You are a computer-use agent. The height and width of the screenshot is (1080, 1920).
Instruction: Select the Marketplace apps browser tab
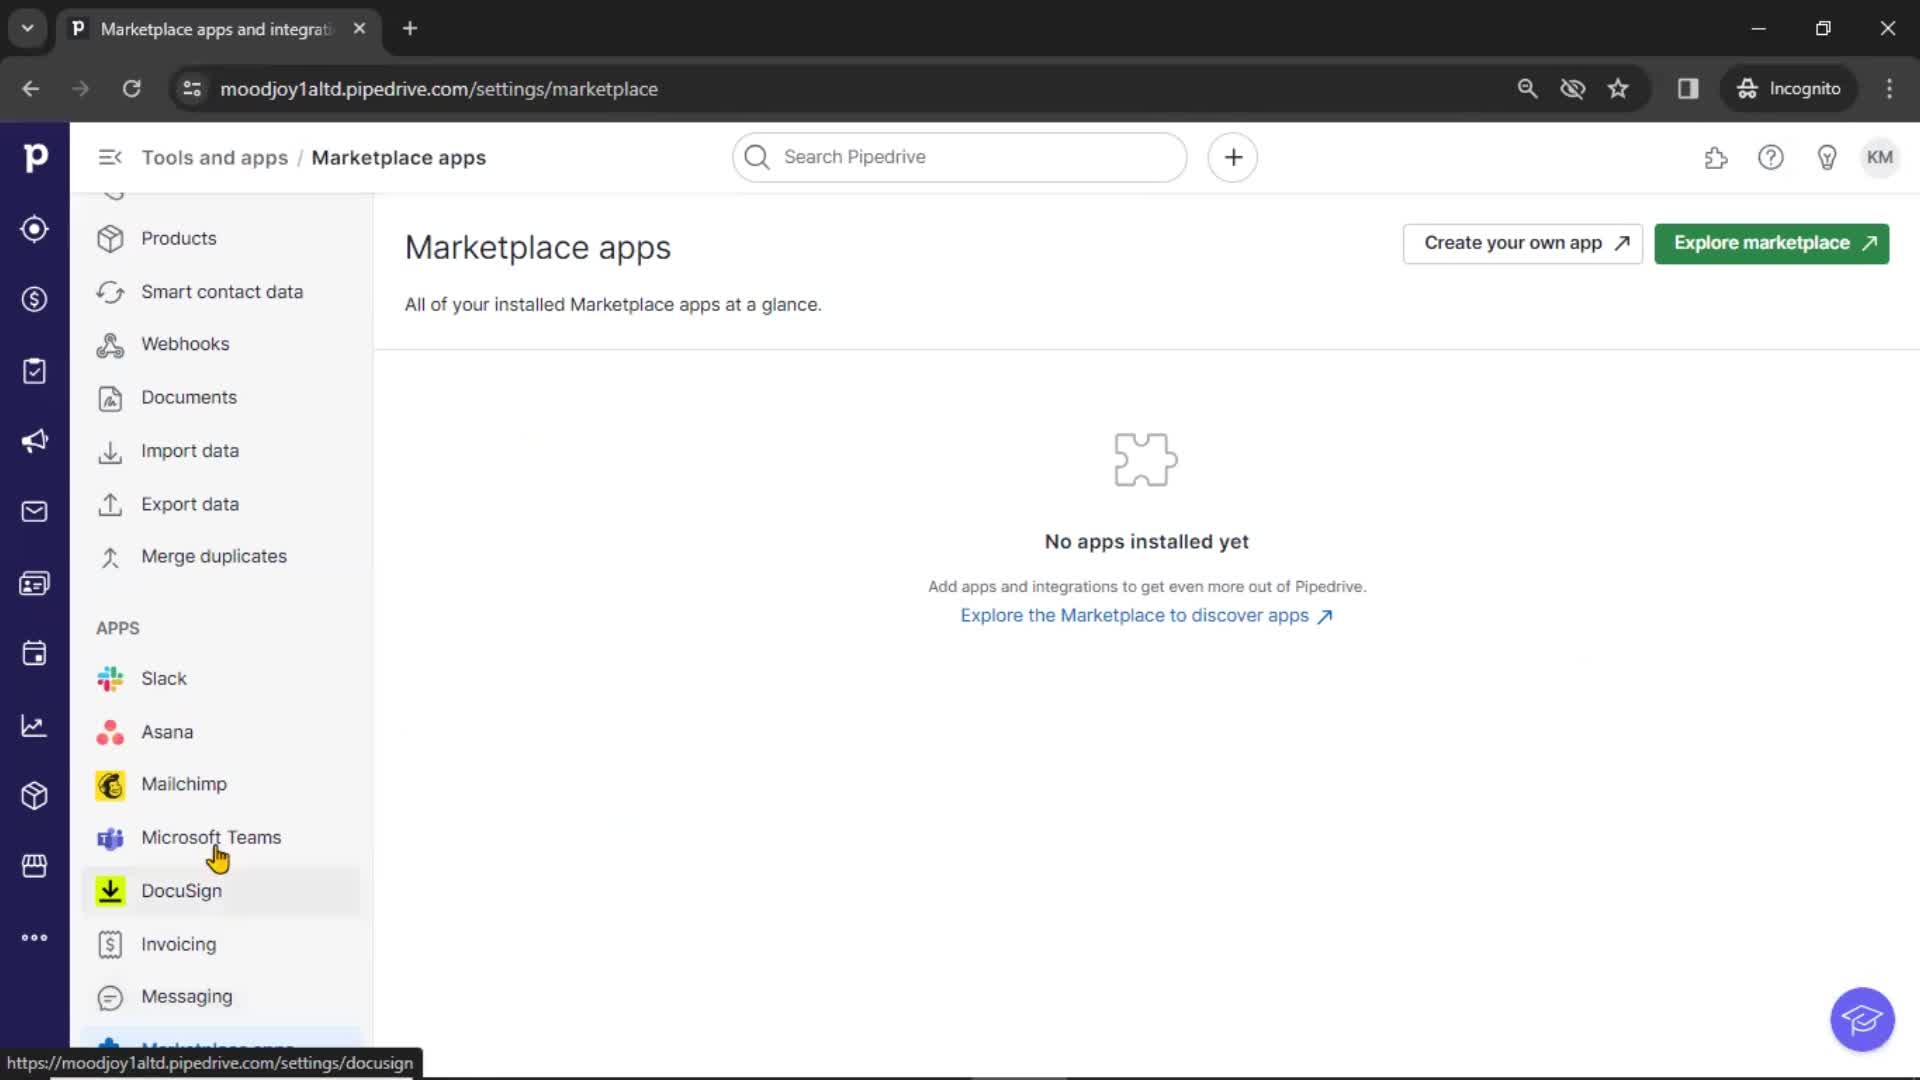[220, 29]
